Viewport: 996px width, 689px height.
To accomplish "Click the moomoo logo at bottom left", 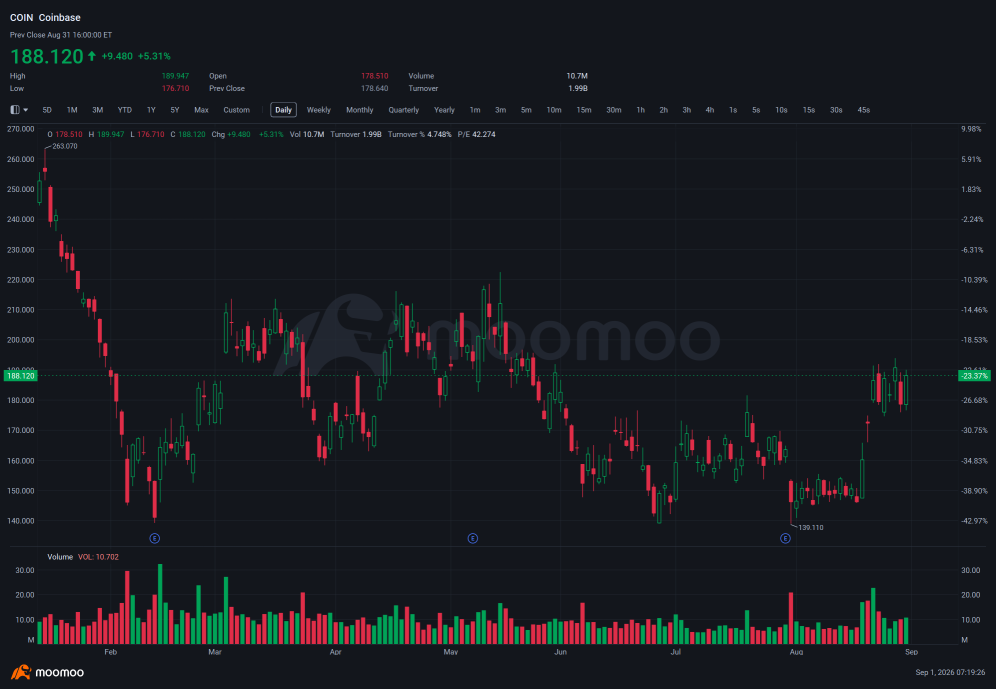I will [x=47, y=672].
